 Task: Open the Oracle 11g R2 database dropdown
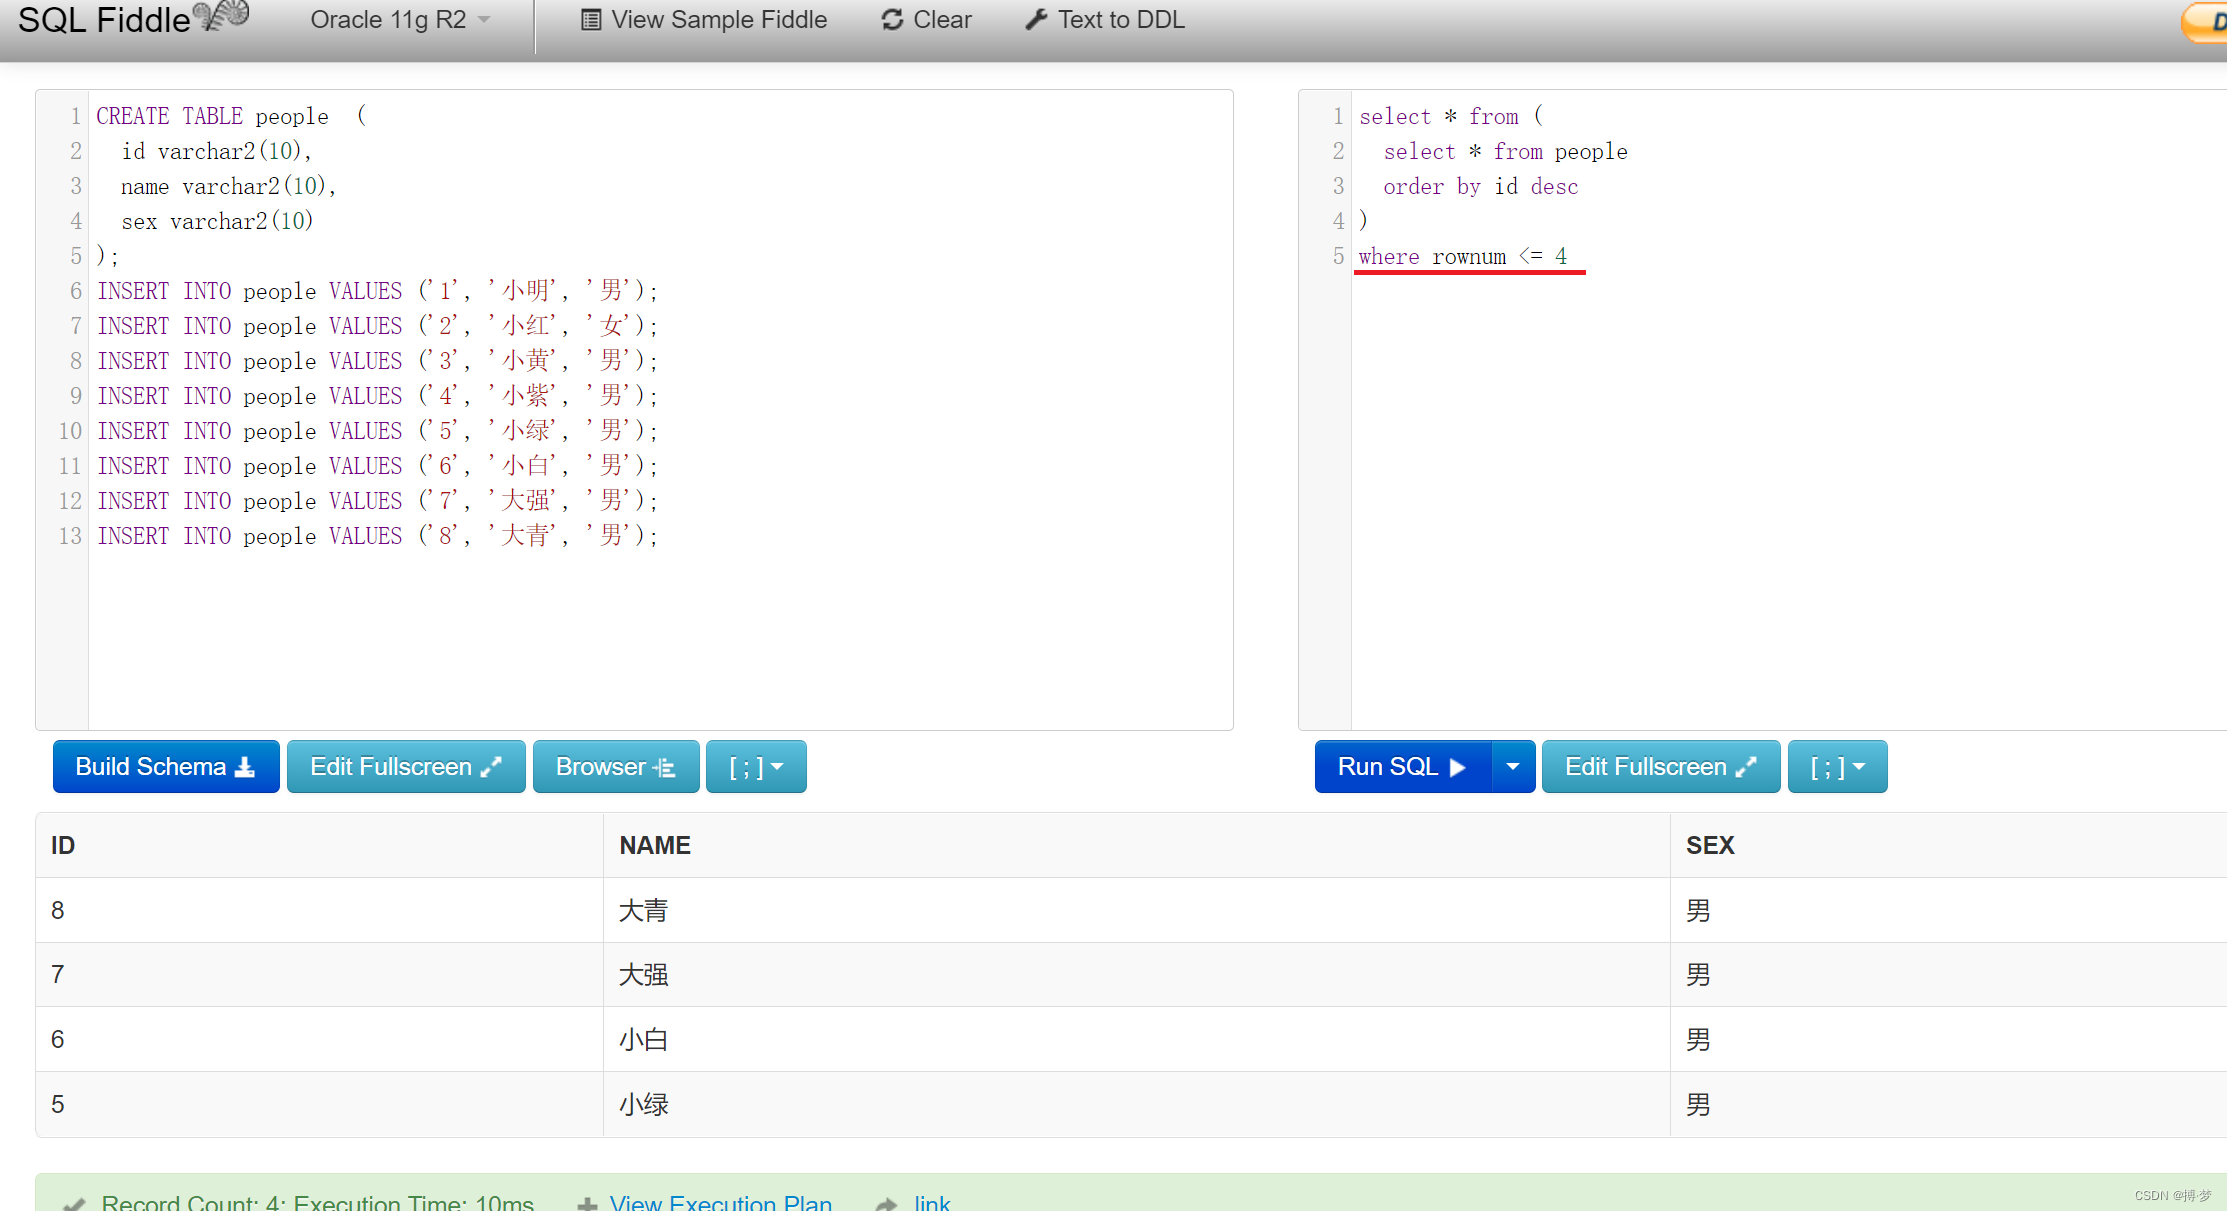pos(399,20)
